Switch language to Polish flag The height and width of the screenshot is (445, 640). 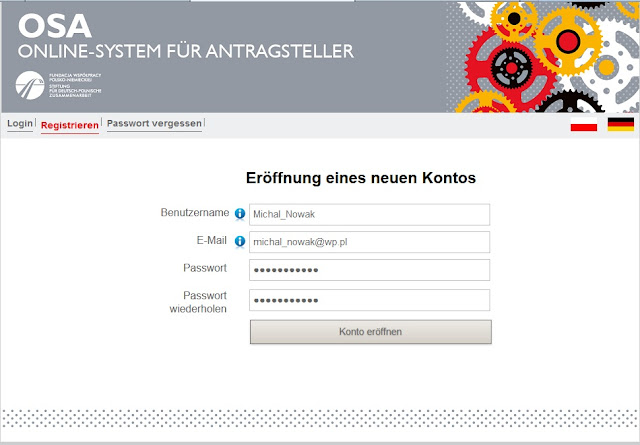[584, 124]
